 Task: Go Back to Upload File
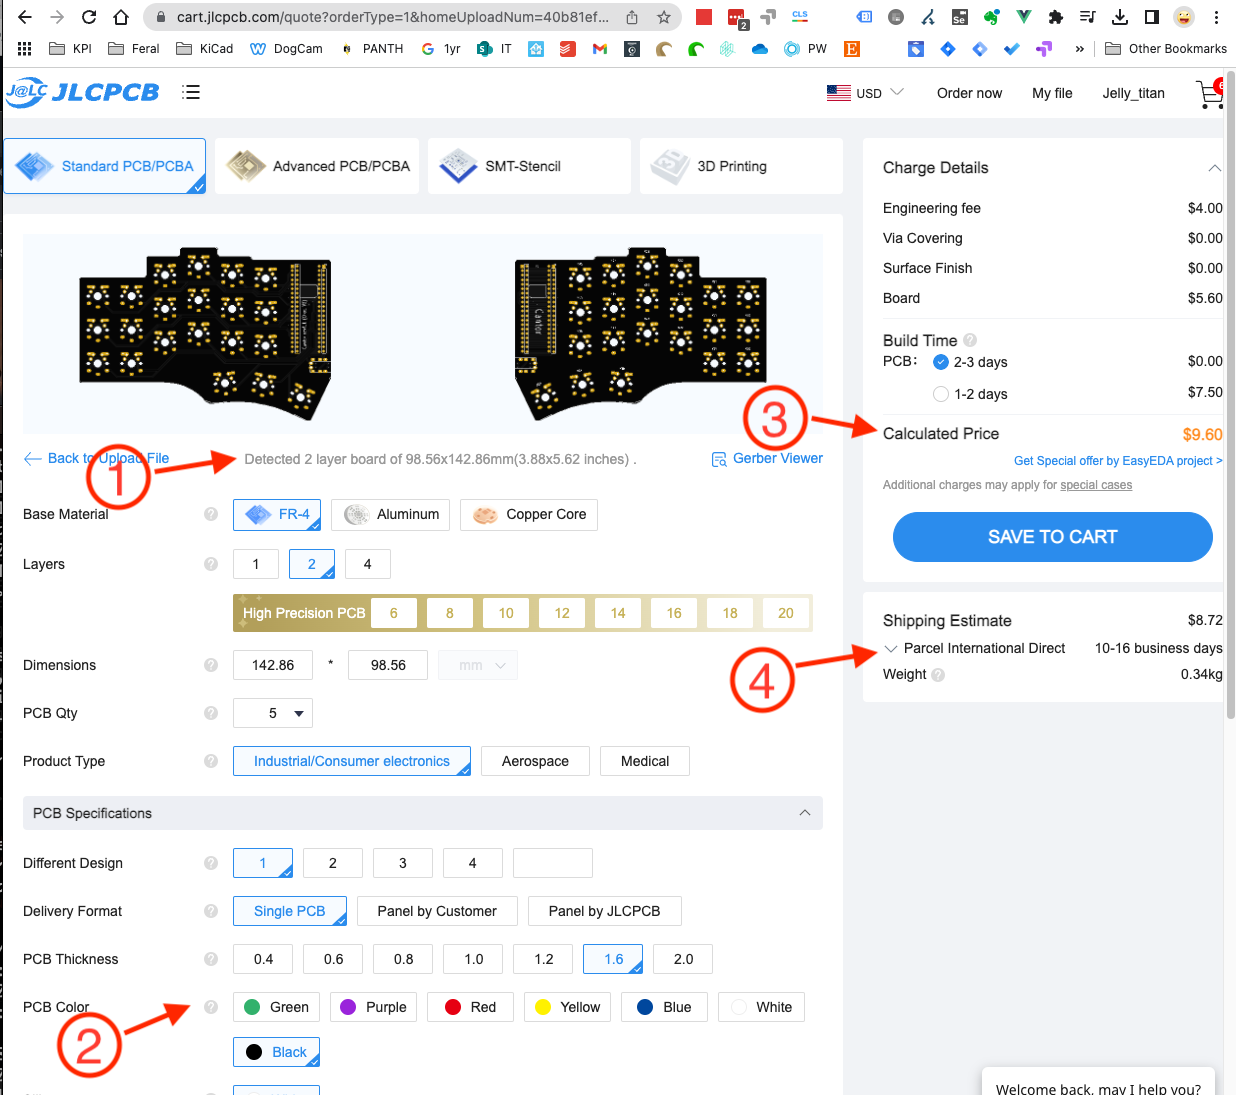click(x=96, y=458)
